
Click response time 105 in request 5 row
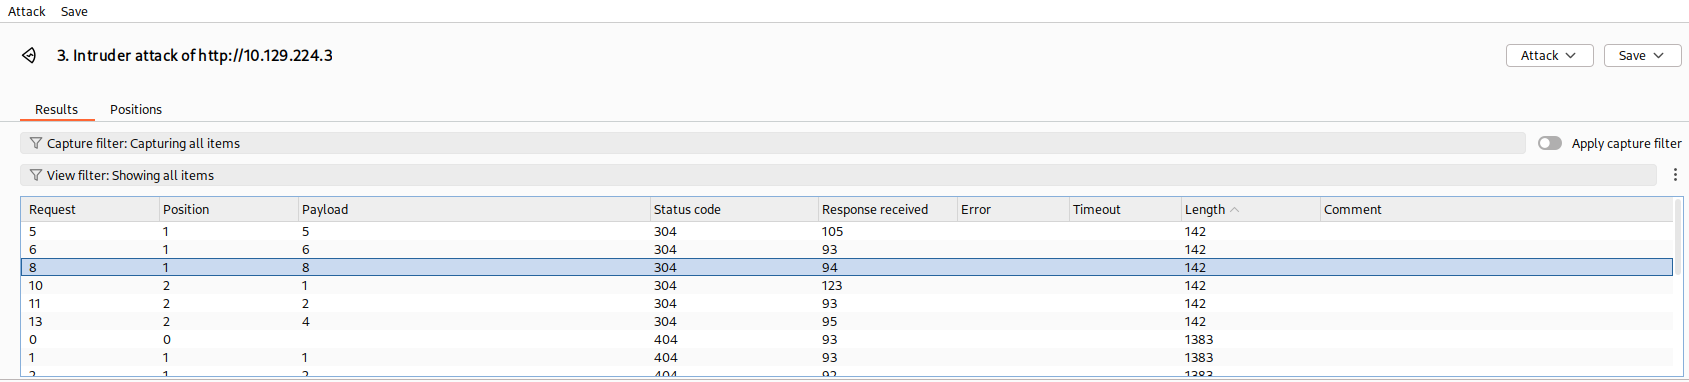tap(832, 231)
